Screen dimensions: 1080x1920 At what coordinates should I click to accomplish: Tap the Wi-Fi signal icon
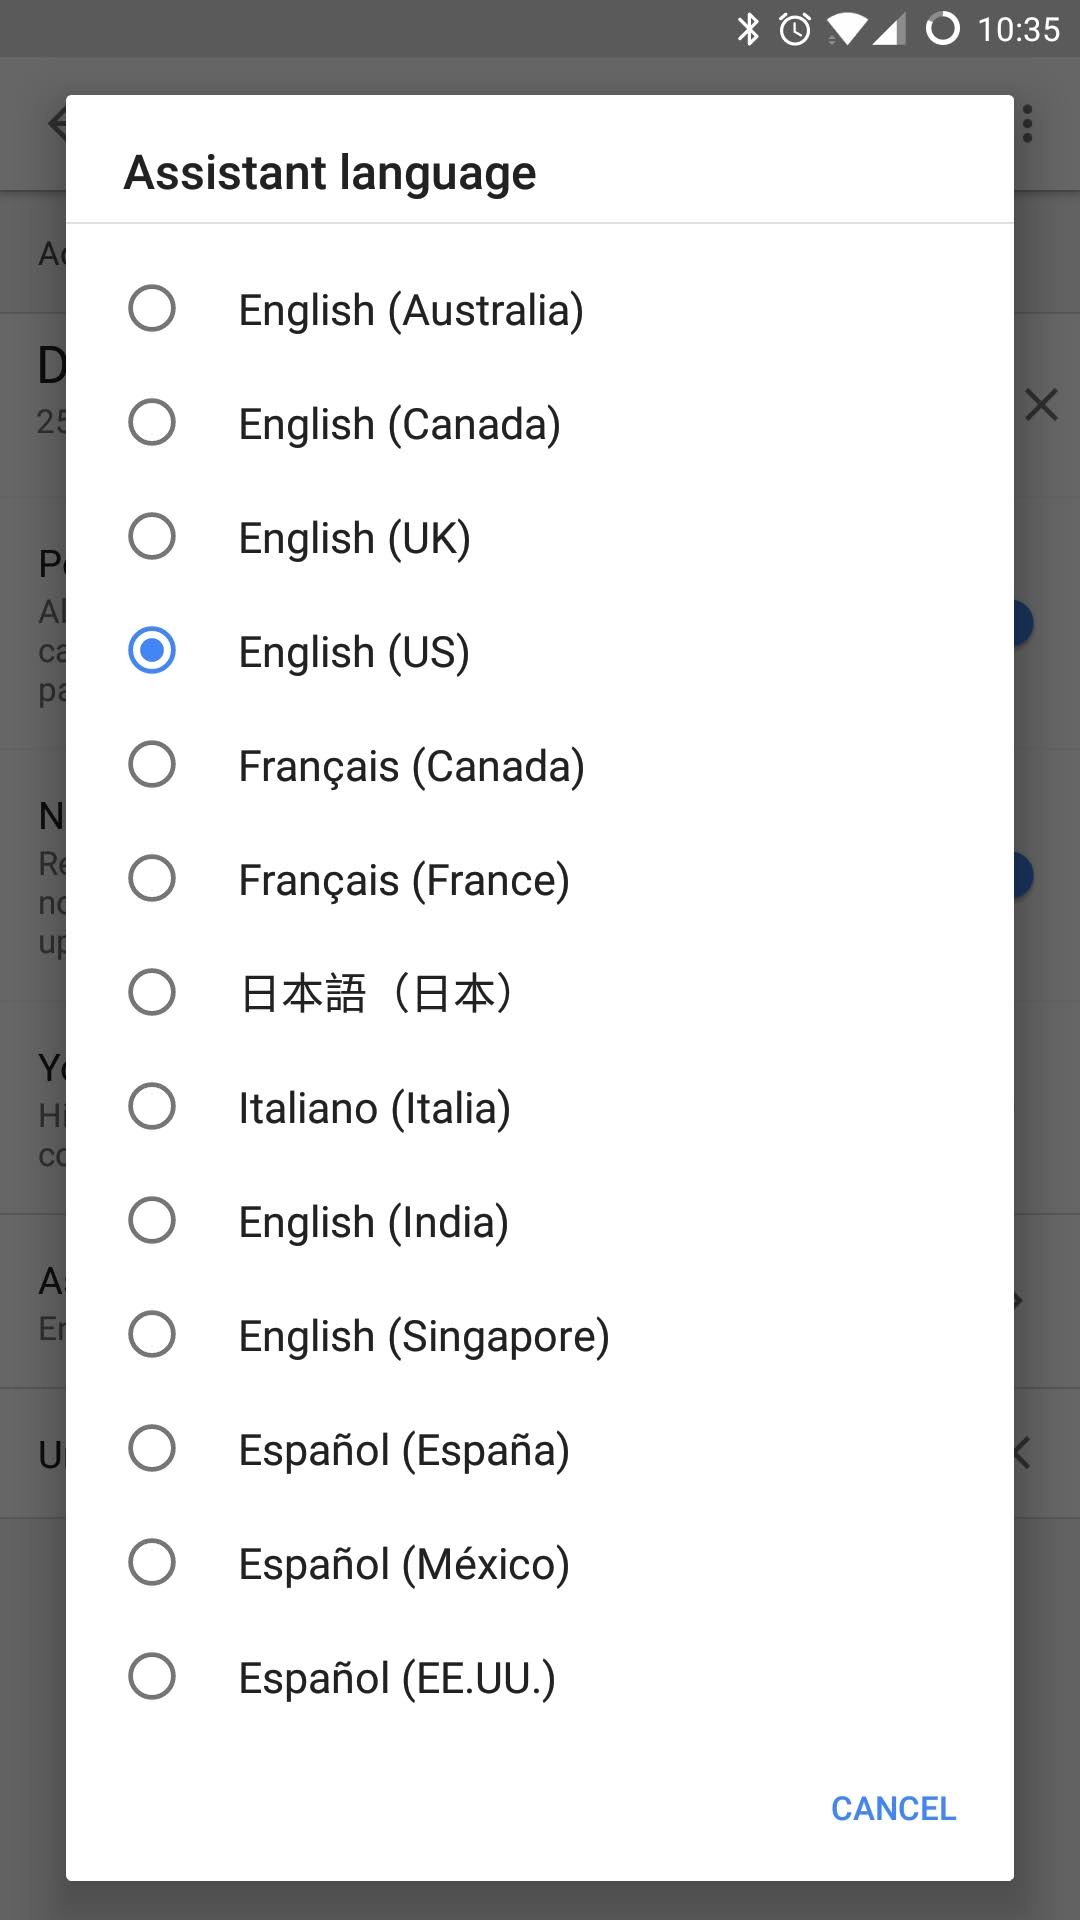coord(846,29)
